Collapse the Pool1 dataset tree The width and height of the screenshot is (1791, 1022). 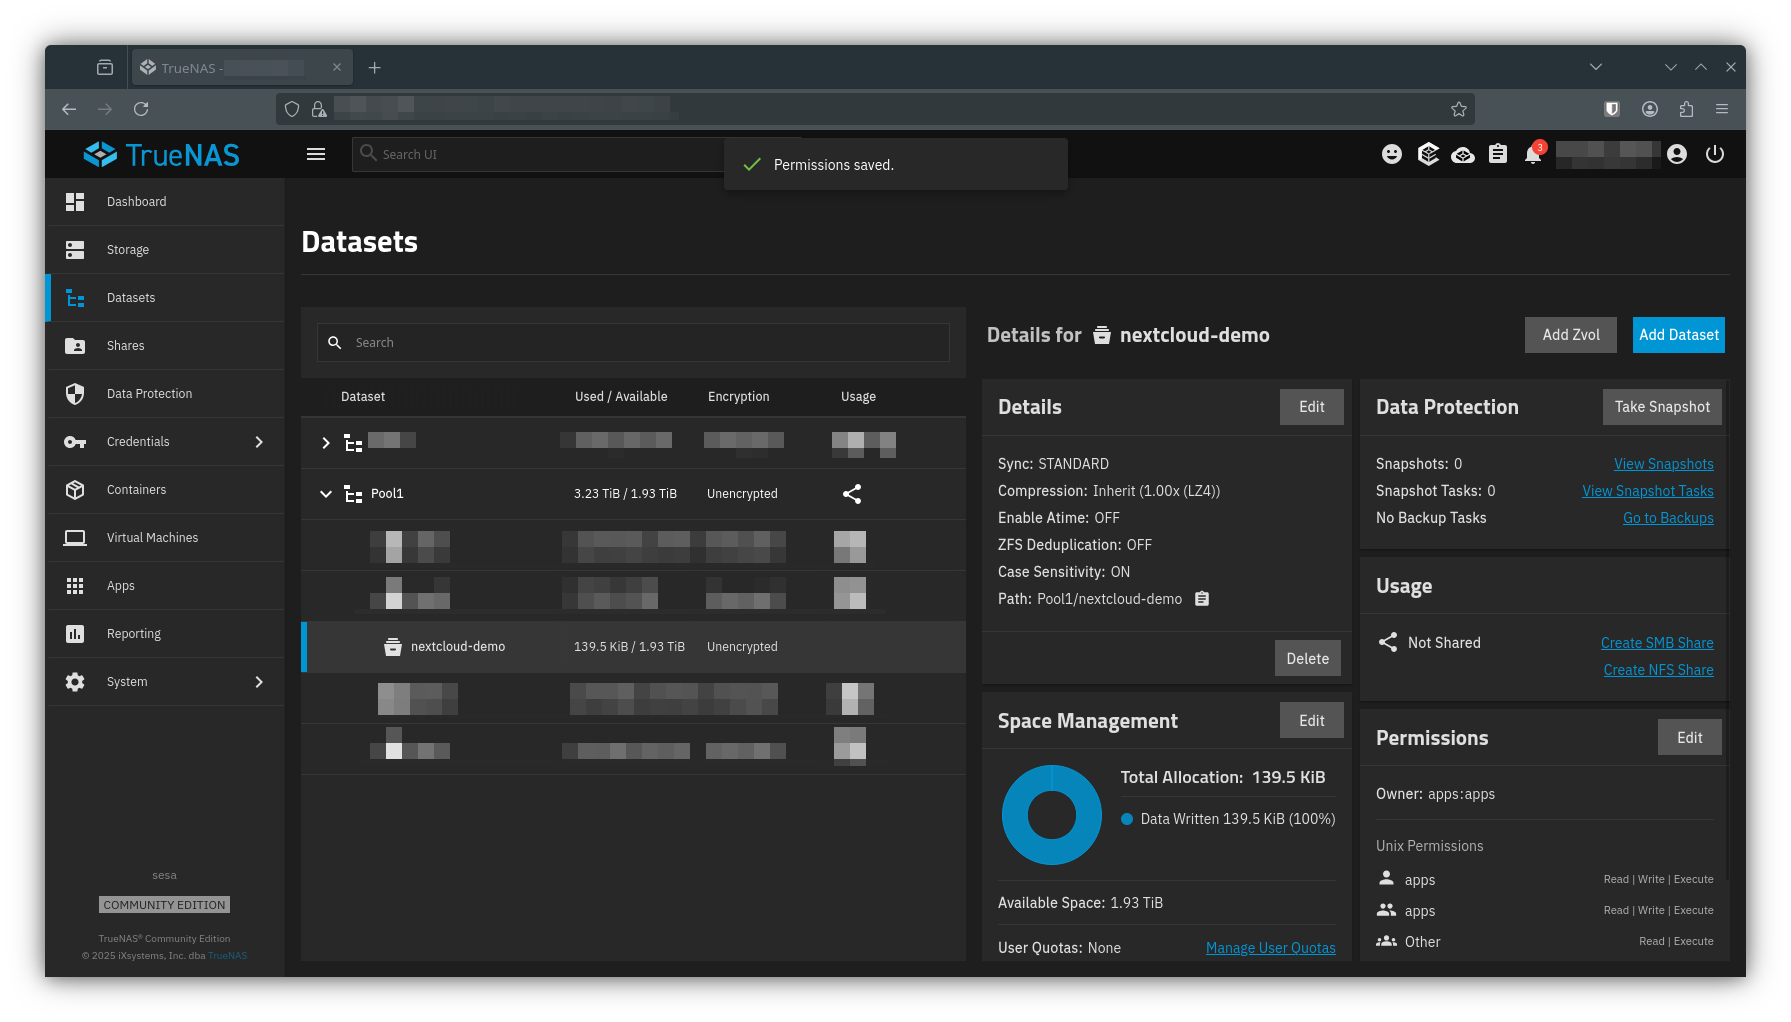pyautogui.click(x=326, y=494)
